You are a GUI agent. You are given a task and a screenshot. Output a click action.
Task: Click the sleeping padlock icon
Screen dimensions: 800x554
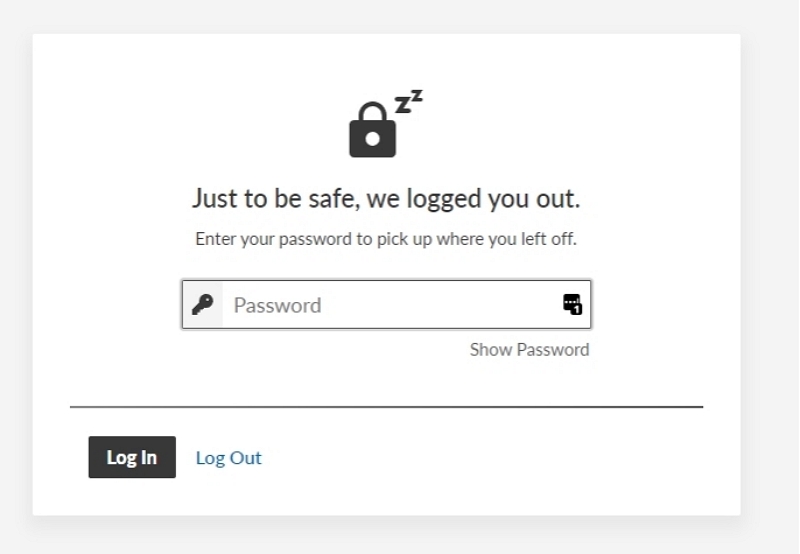386,123
